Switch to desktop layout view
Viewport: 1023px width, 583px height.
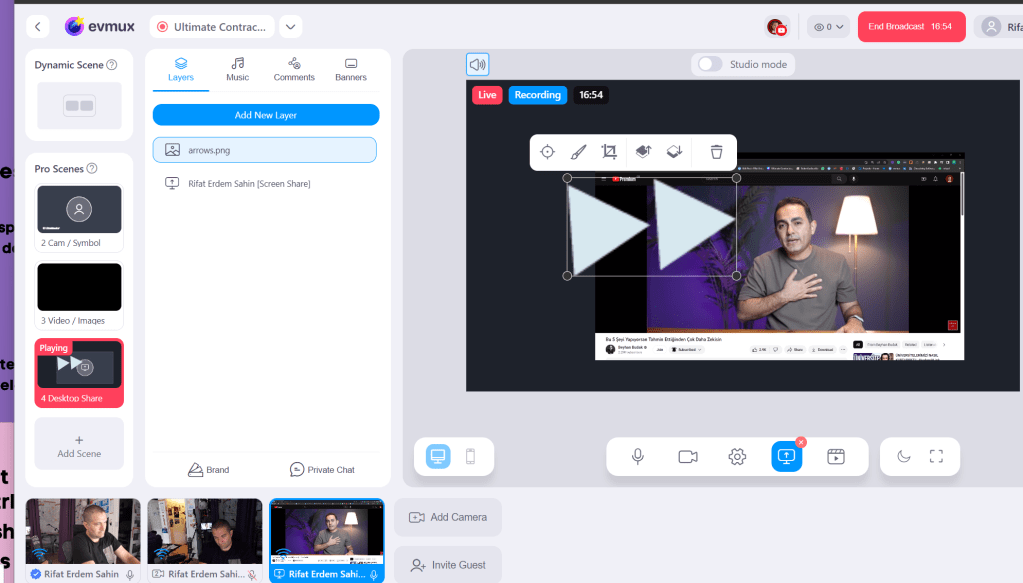click(x=438, y=456)
